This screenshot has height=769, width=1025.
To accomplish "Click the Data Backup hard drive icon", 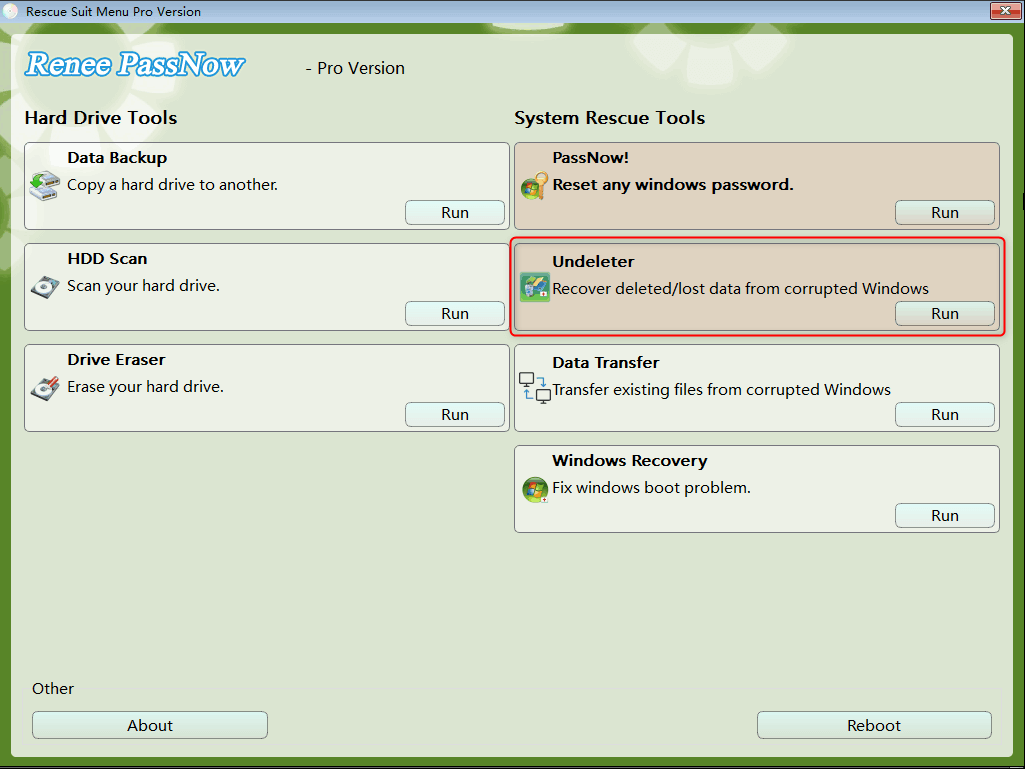I will (x=44, y=186).
